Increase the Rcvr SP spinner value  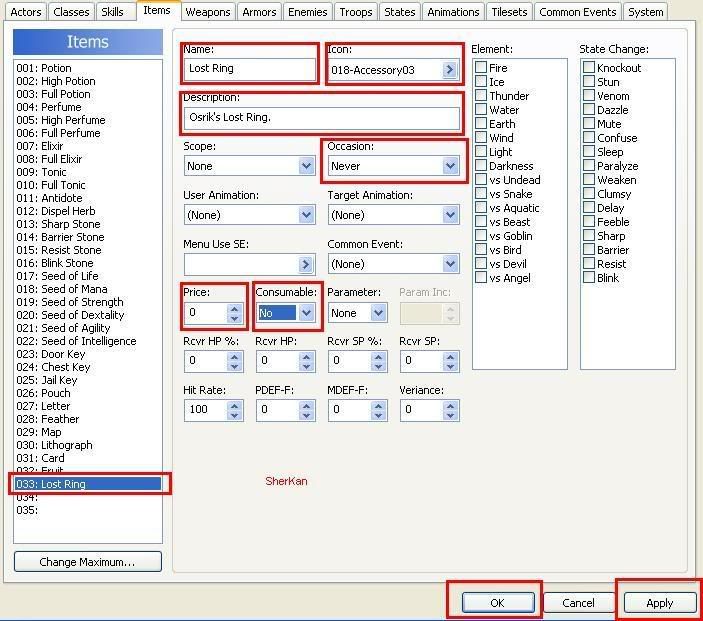click(450, 356)
